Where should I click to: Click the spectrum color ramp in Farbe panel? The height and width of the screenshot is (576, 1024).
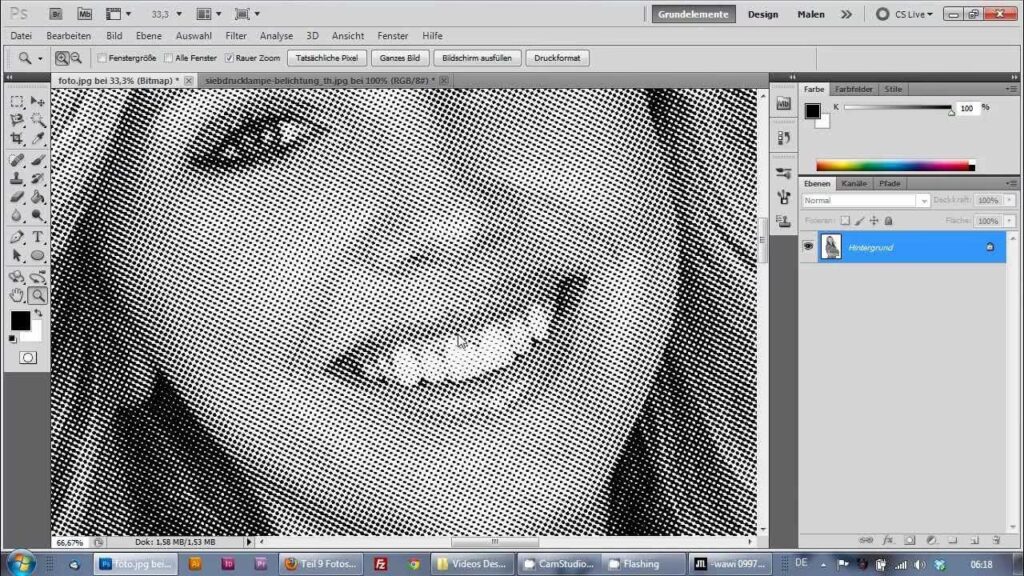[x=893, y=165]
